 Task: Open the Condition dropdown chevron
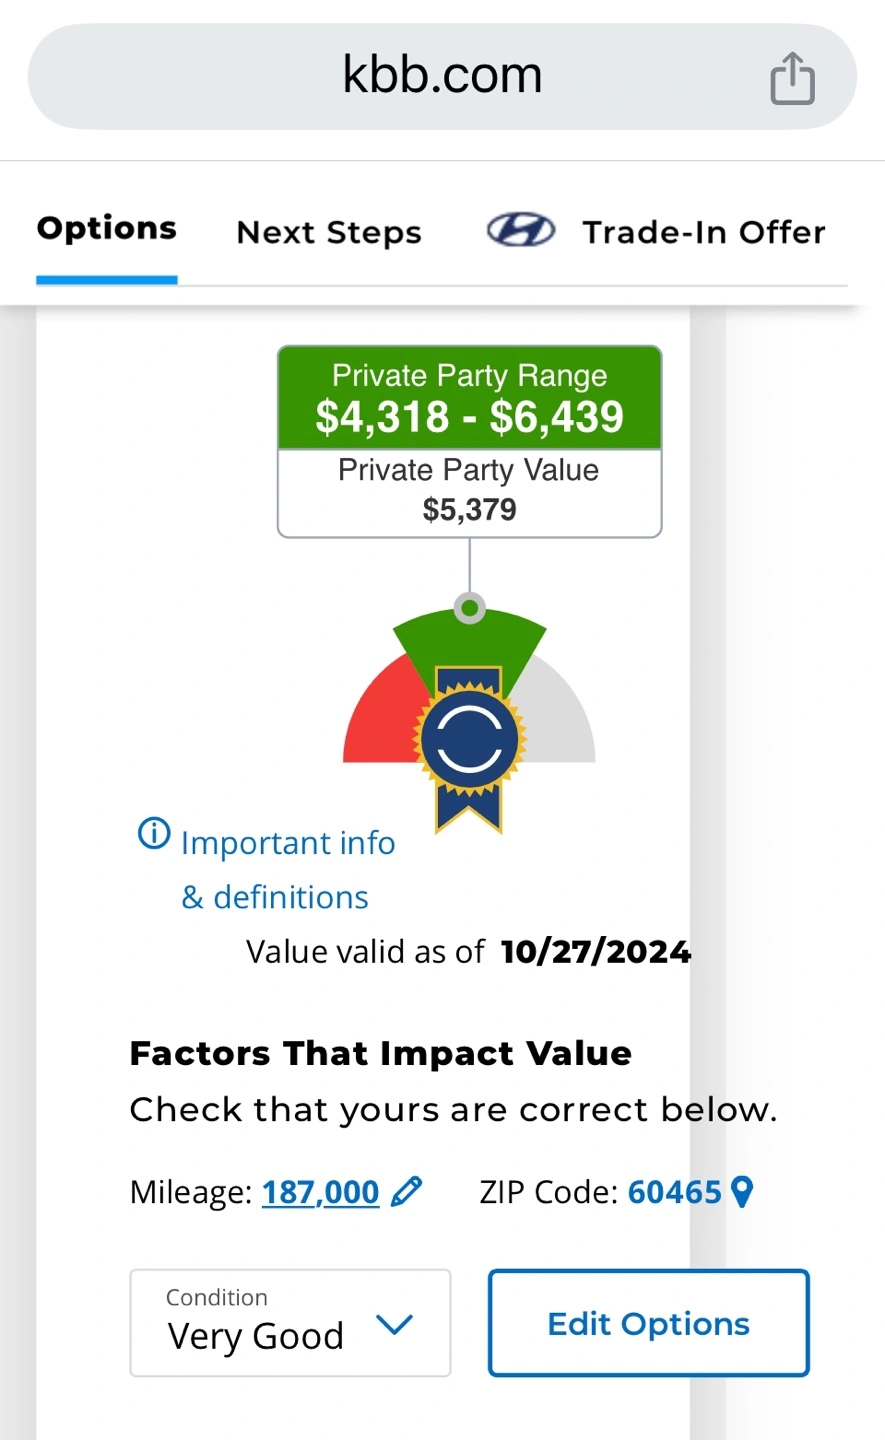(x=394, y=1325)
